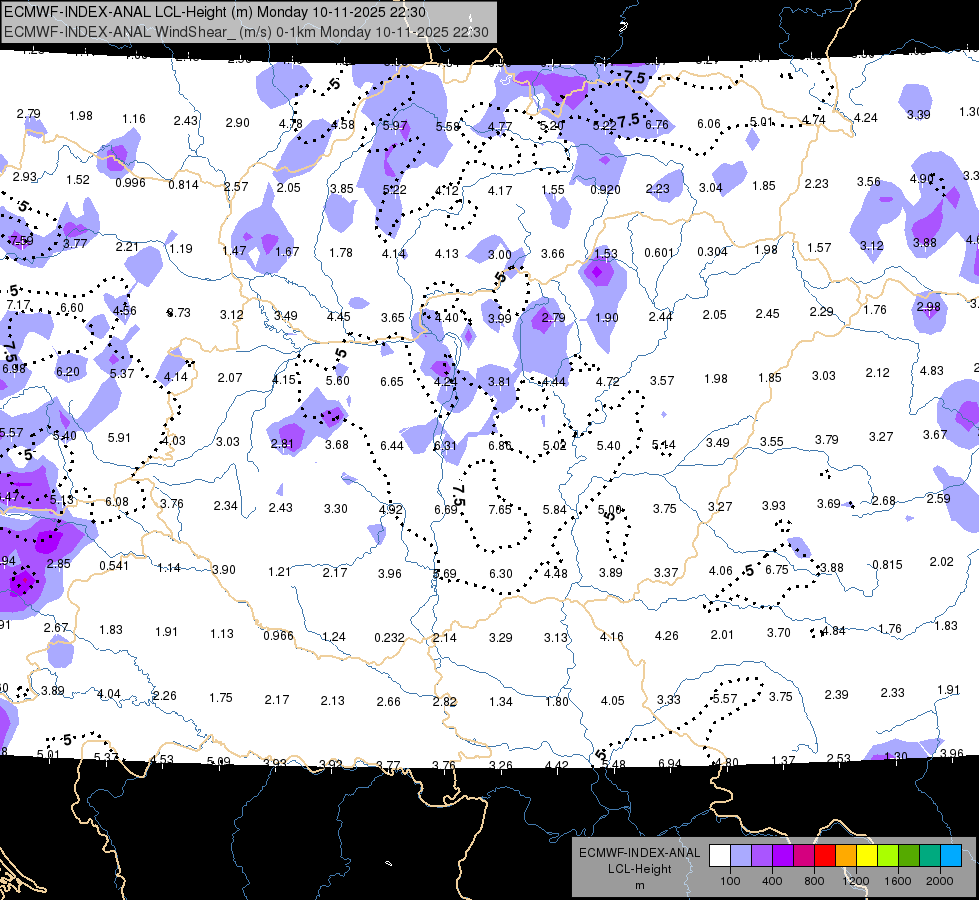Screen dimensions: 979x900
Task: Click the wind shear value '4.48'
Action: (556, 573)
